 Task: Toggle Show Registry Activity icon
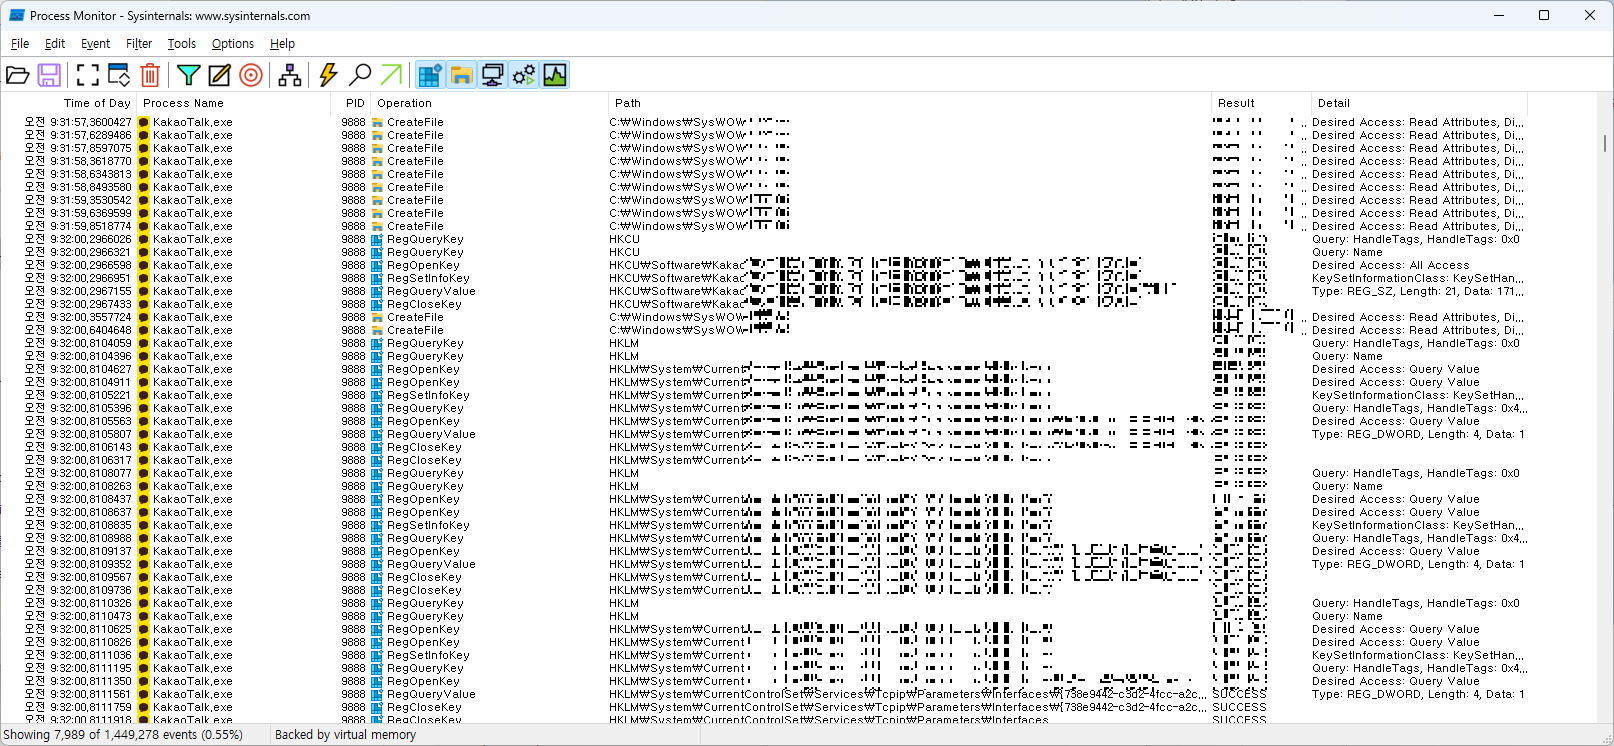pyautogui.click(x=430, y=75)
